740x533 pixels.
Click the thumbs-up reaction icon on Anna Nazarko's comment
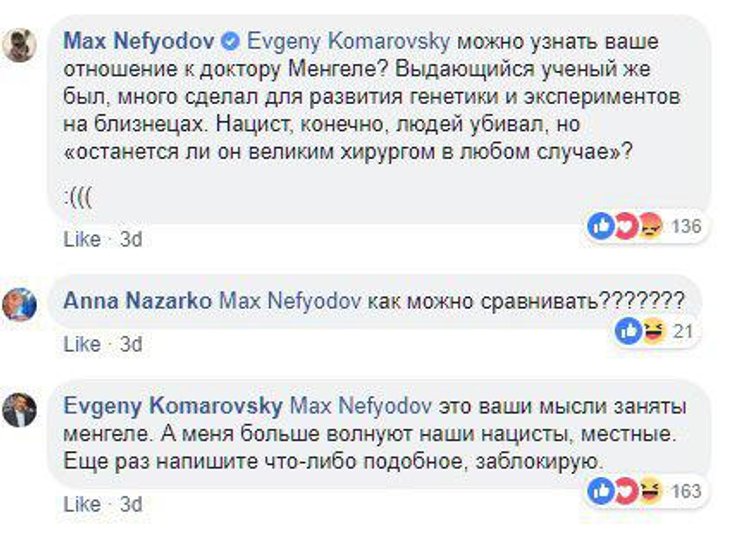coord(628,331)
